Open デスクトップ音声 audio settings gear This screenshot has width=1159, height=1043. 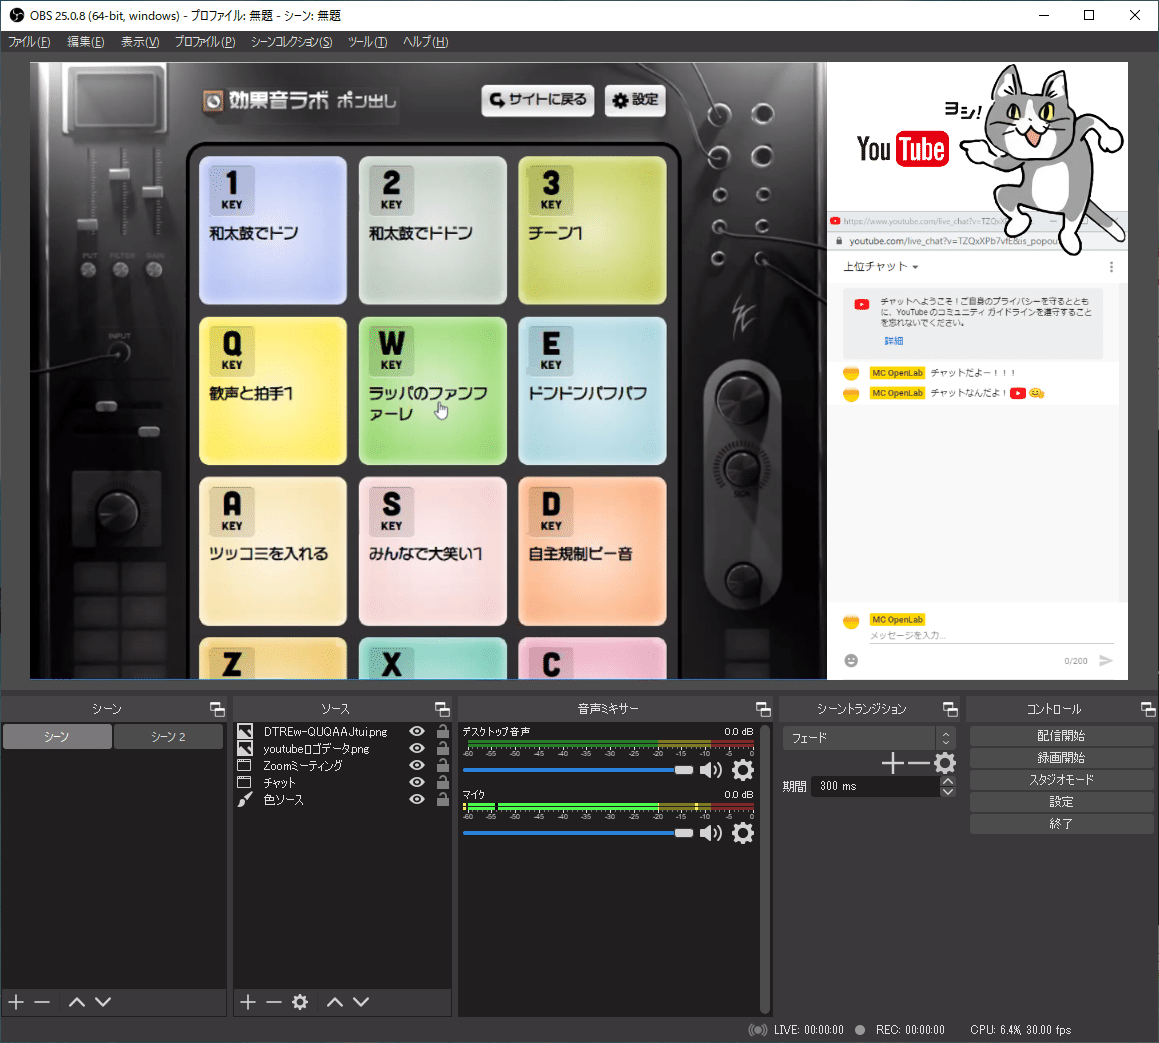[x=743, y=770]
